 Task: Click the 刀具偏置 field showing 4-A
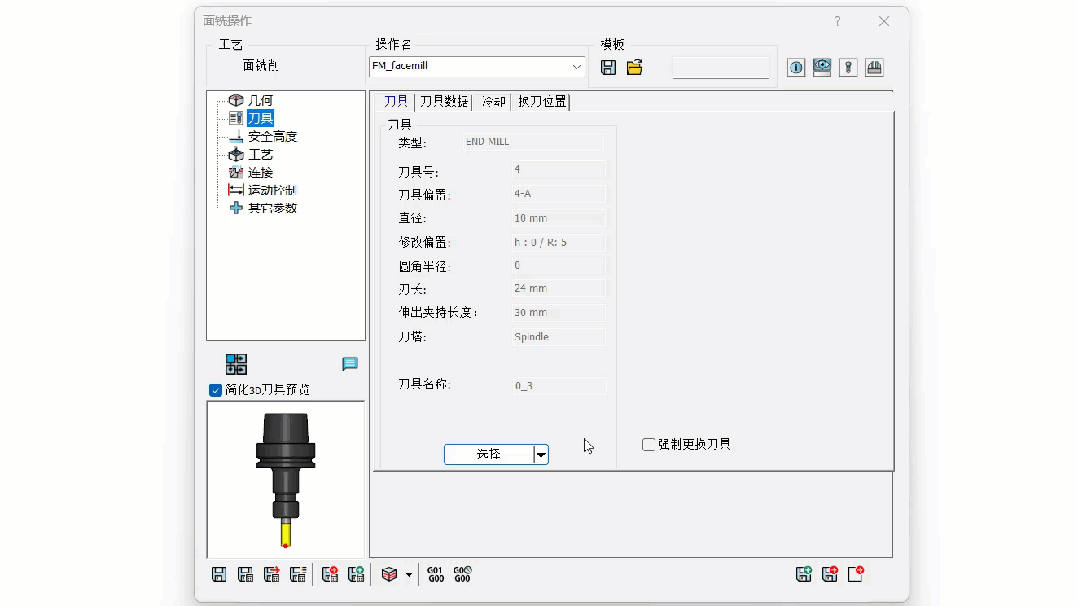click(559, 194)
